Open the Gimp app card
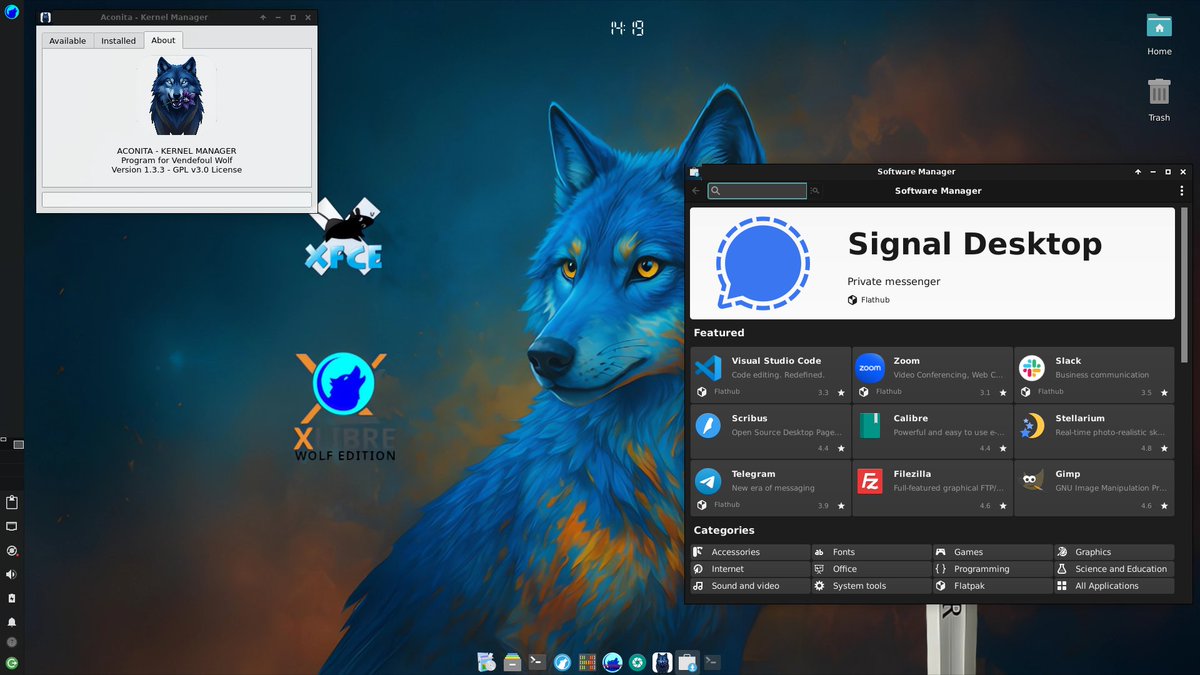This screenshot has width=1200, height=675. (1094, 489)
